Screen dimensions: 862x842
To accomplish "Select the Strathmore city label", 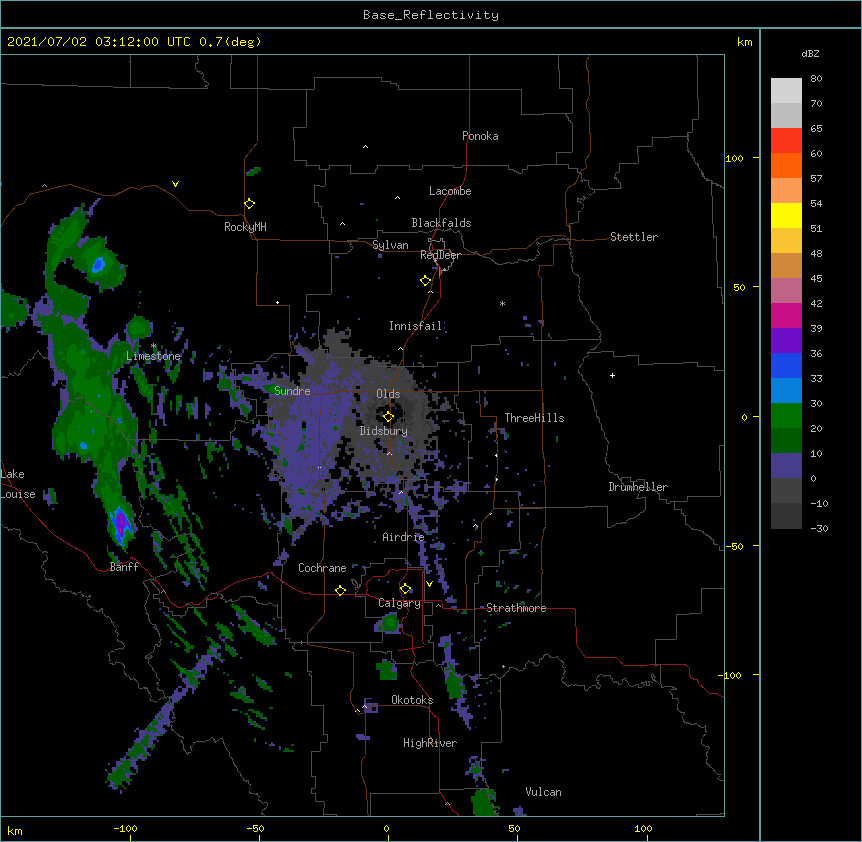I will (x=516, y=608).
